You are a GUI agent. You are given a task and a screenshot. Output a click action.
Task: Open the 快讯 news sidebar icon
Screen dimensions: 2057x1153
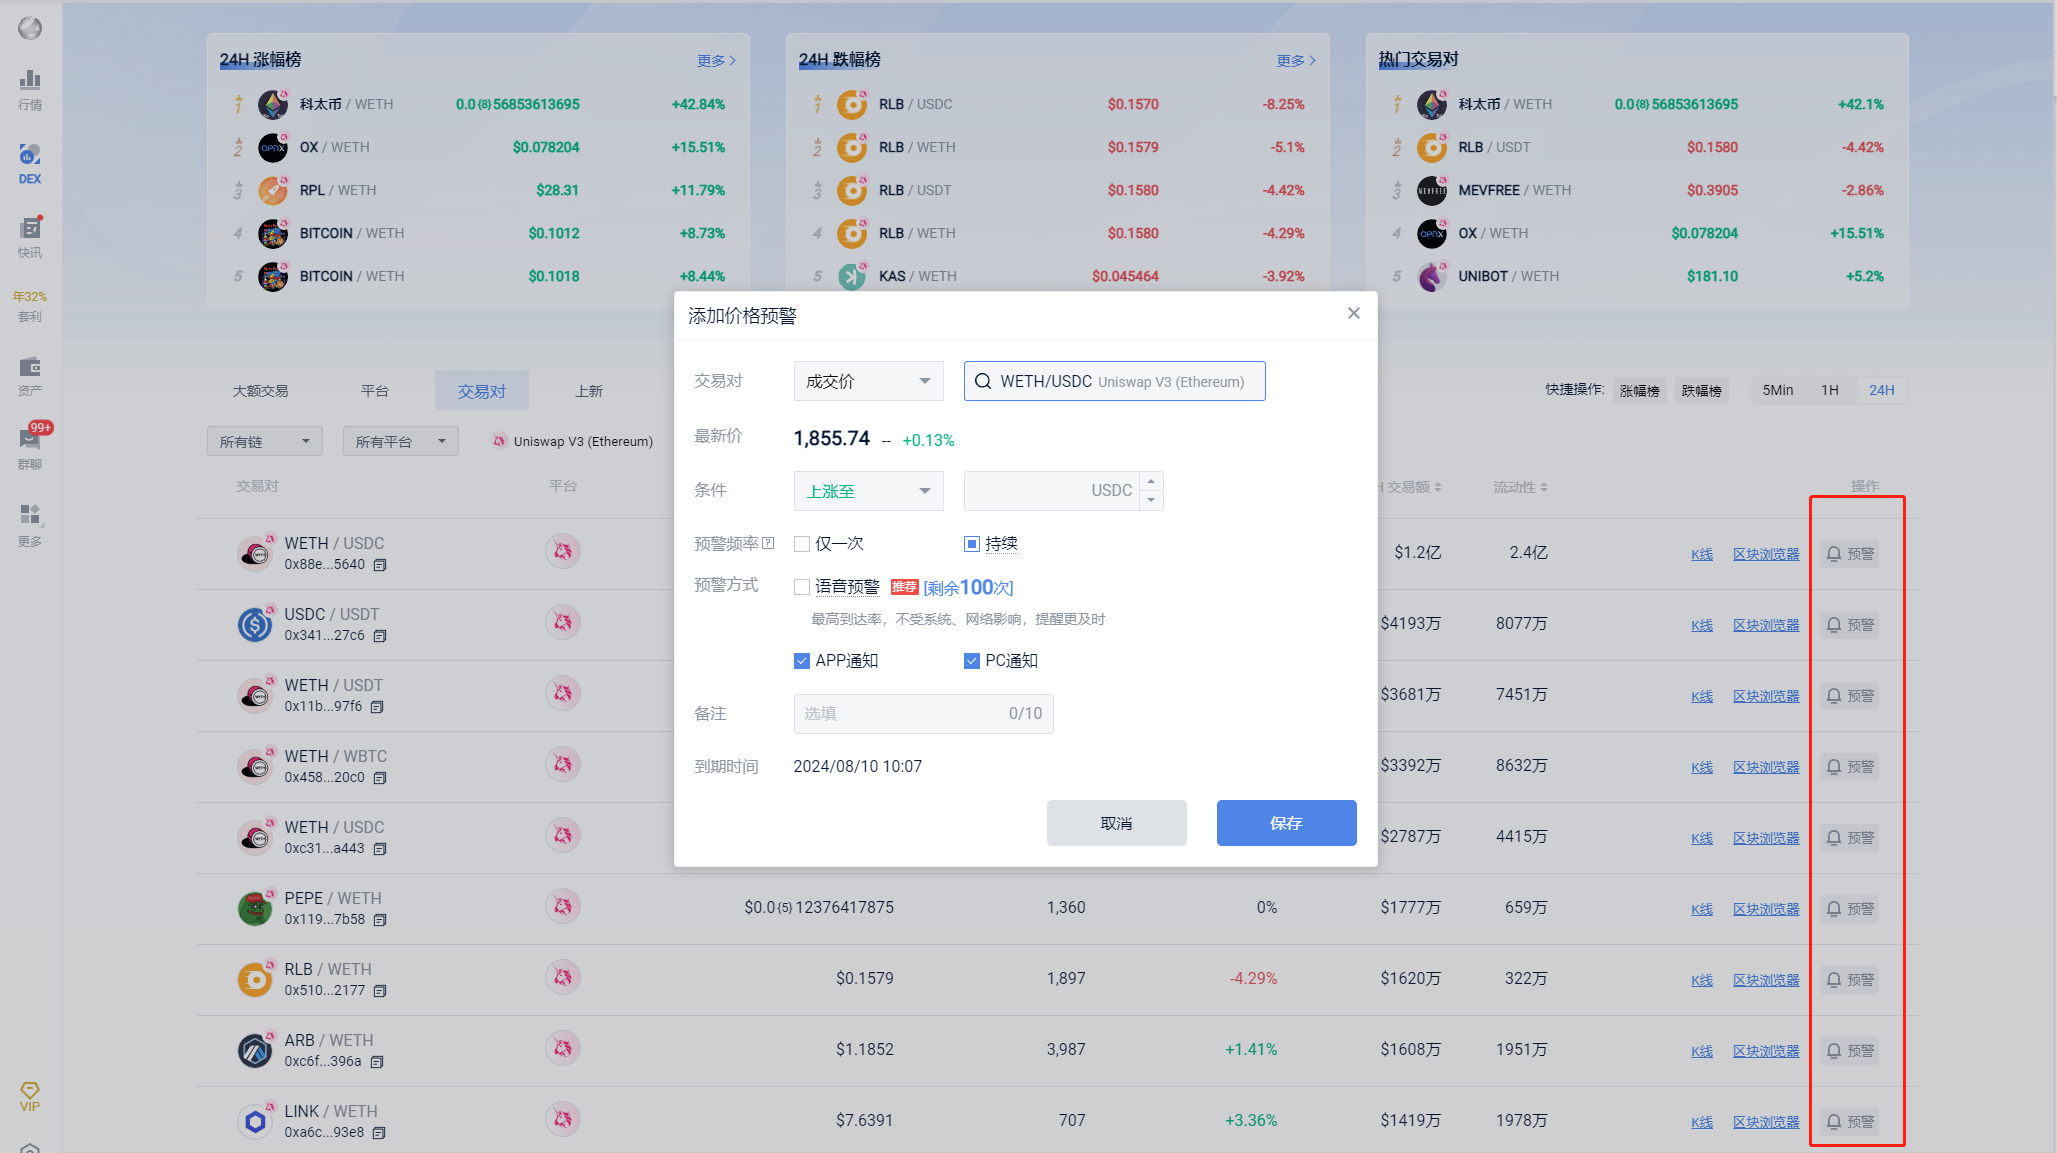(x=30, y=238)
